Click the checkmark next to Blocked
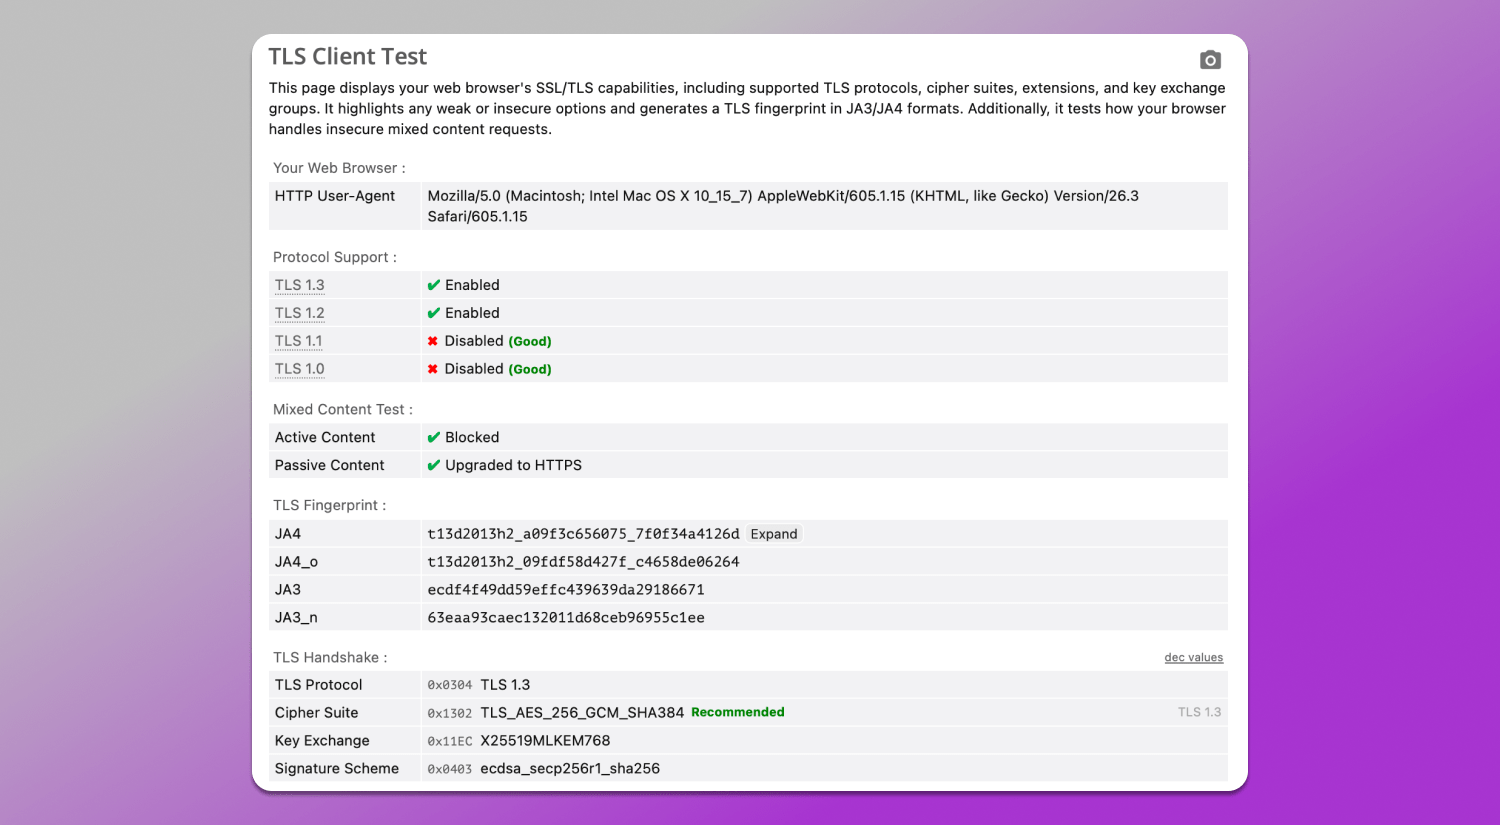Image resolution: width=1500 pixels, height=825 pixels. [x=433, y=437]
